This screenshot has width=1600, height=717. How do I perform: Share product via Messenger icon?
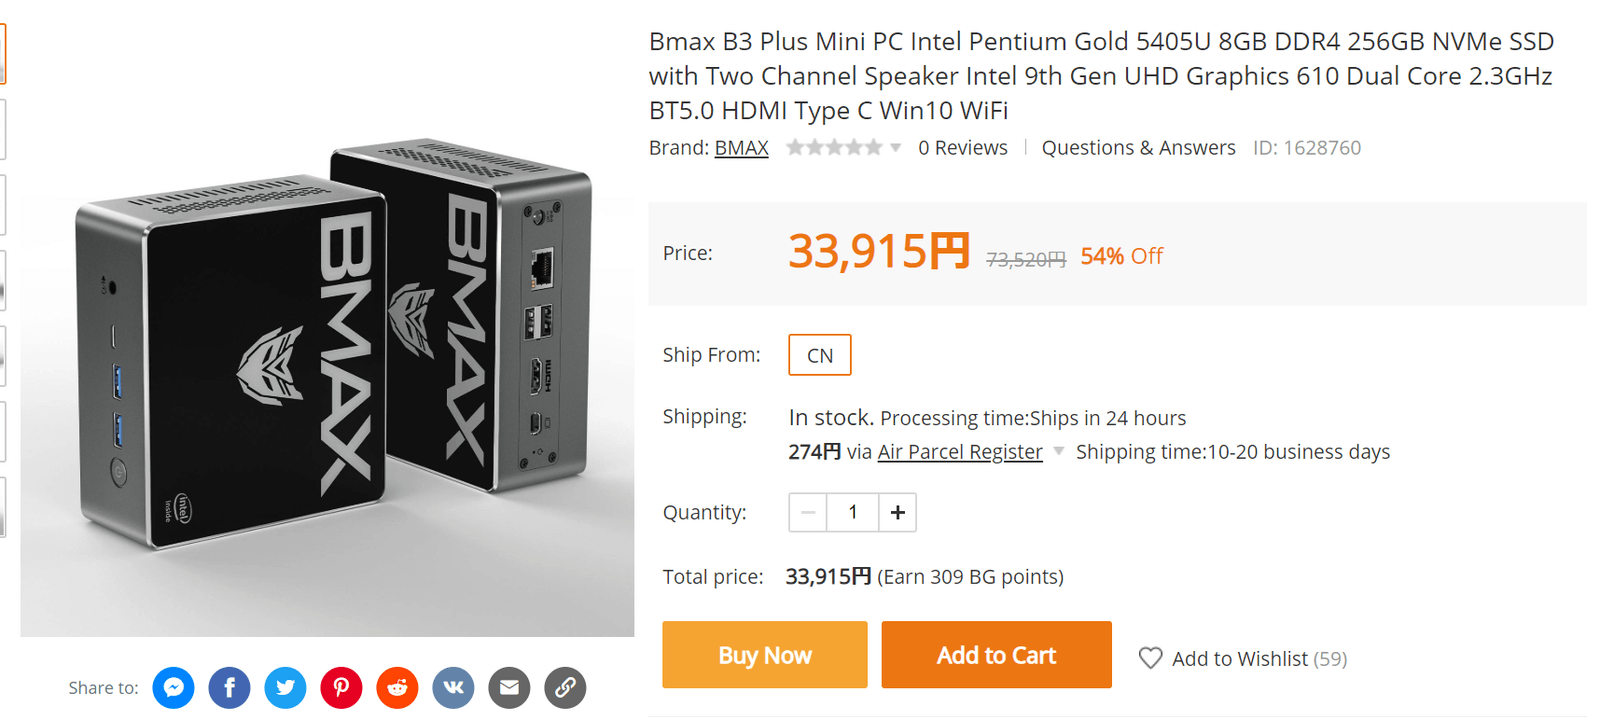[x=173, y=688]
